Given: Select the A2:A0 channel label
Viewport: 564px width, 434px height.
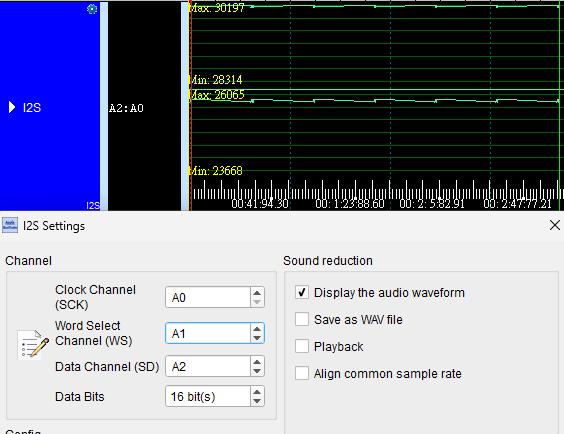Looking at the screenshot, I should tap(126, 108).
